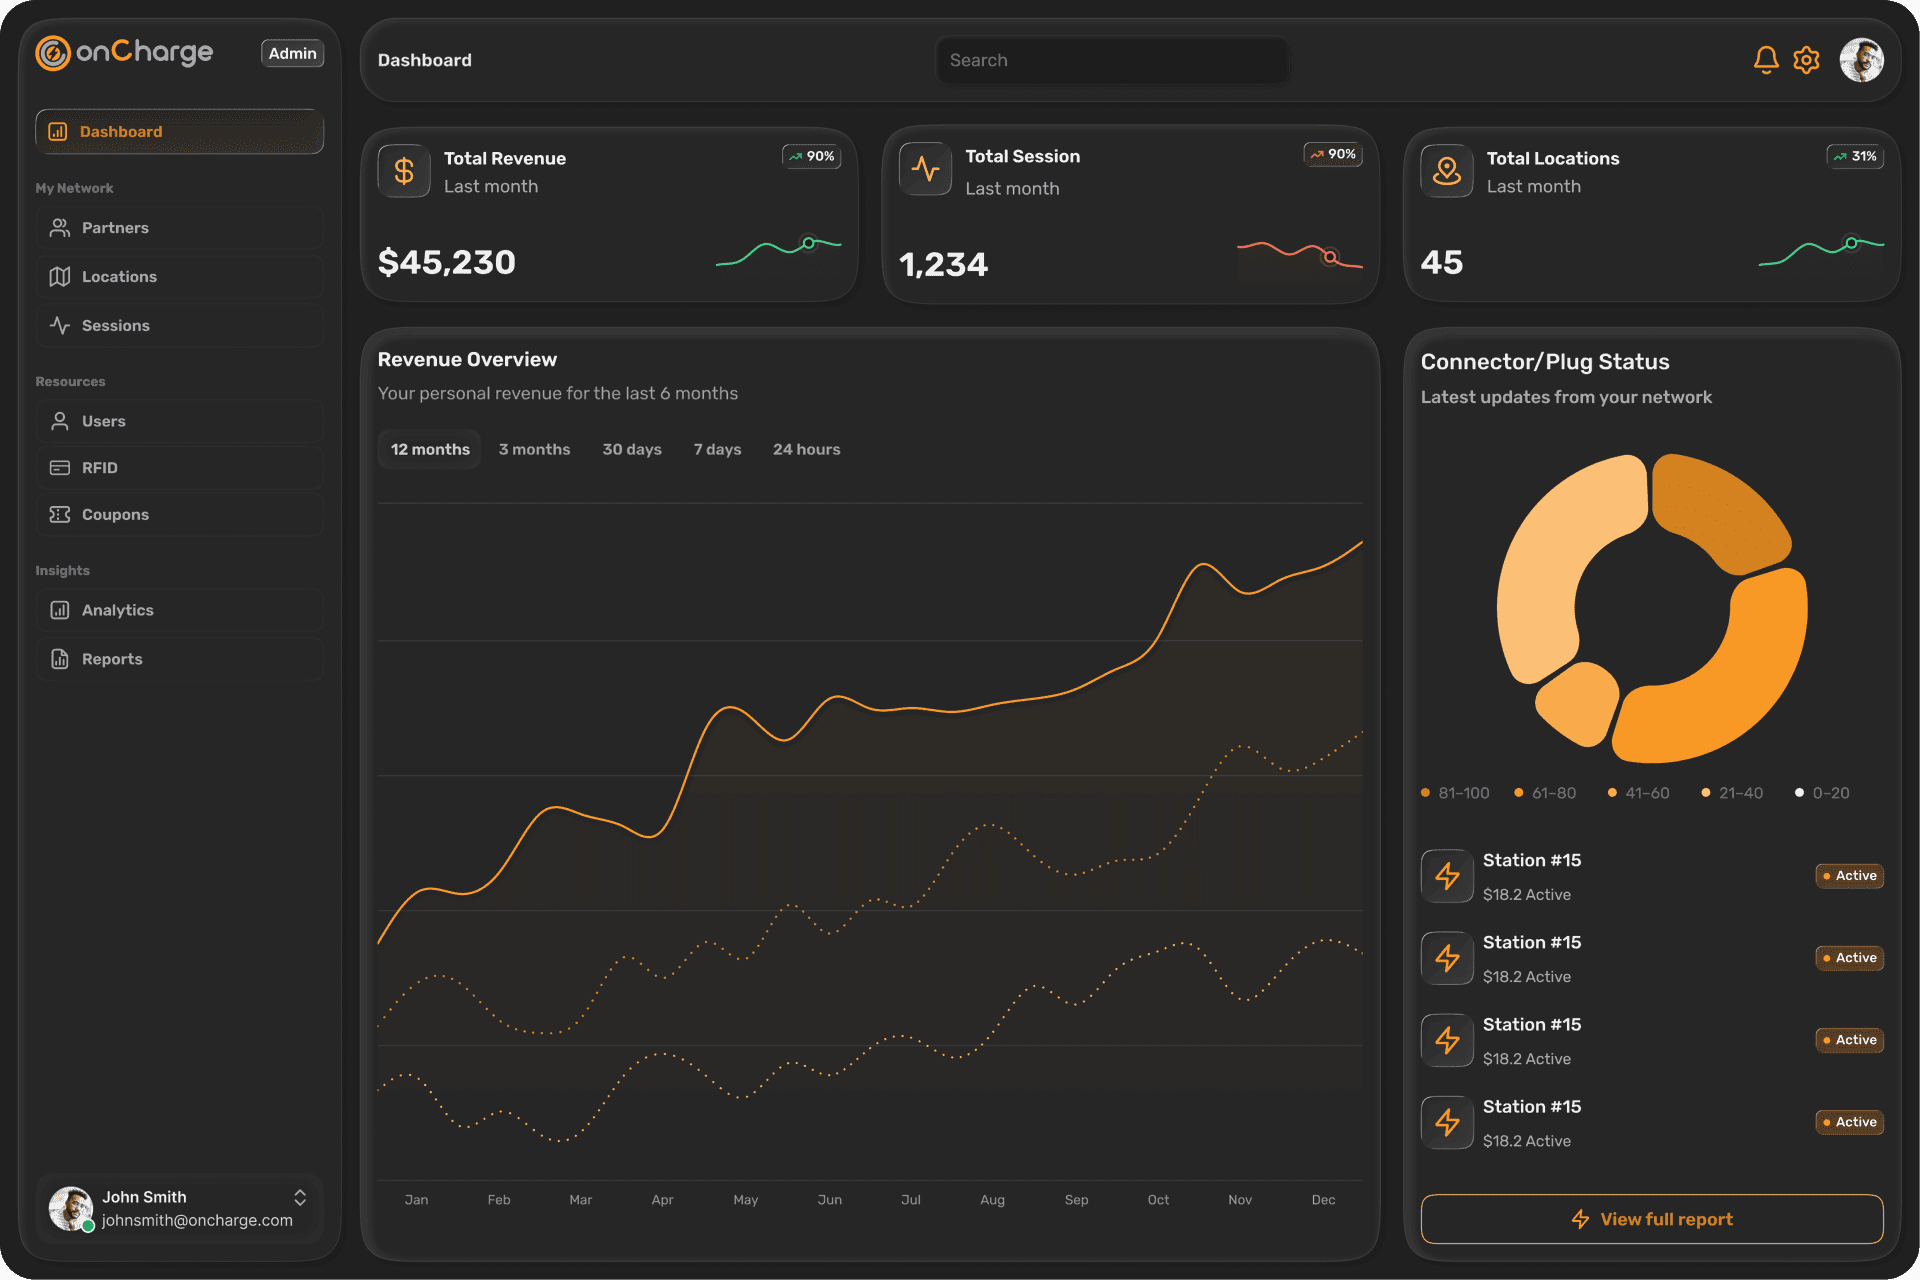The width and height of the screenshot is (1920, 1280).
Task: Select the Coupons ticket icon
Action: (x=59, y=514)
